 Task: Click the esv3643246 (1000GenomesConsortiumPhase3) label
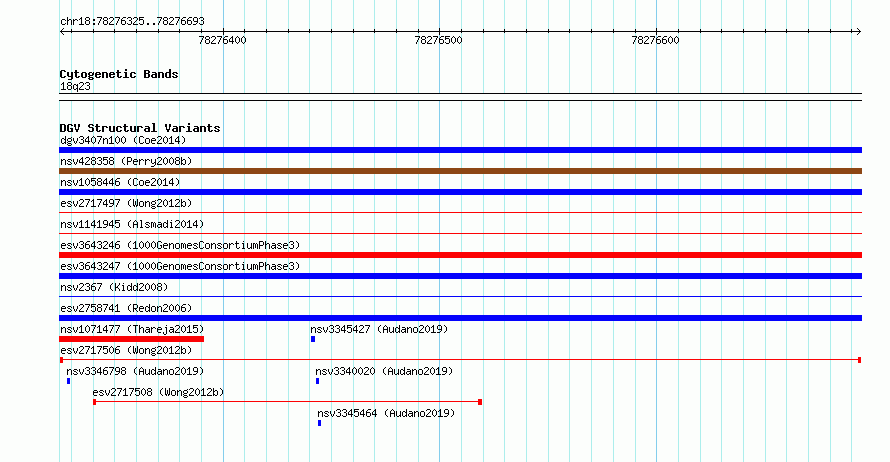click(180, 245)
